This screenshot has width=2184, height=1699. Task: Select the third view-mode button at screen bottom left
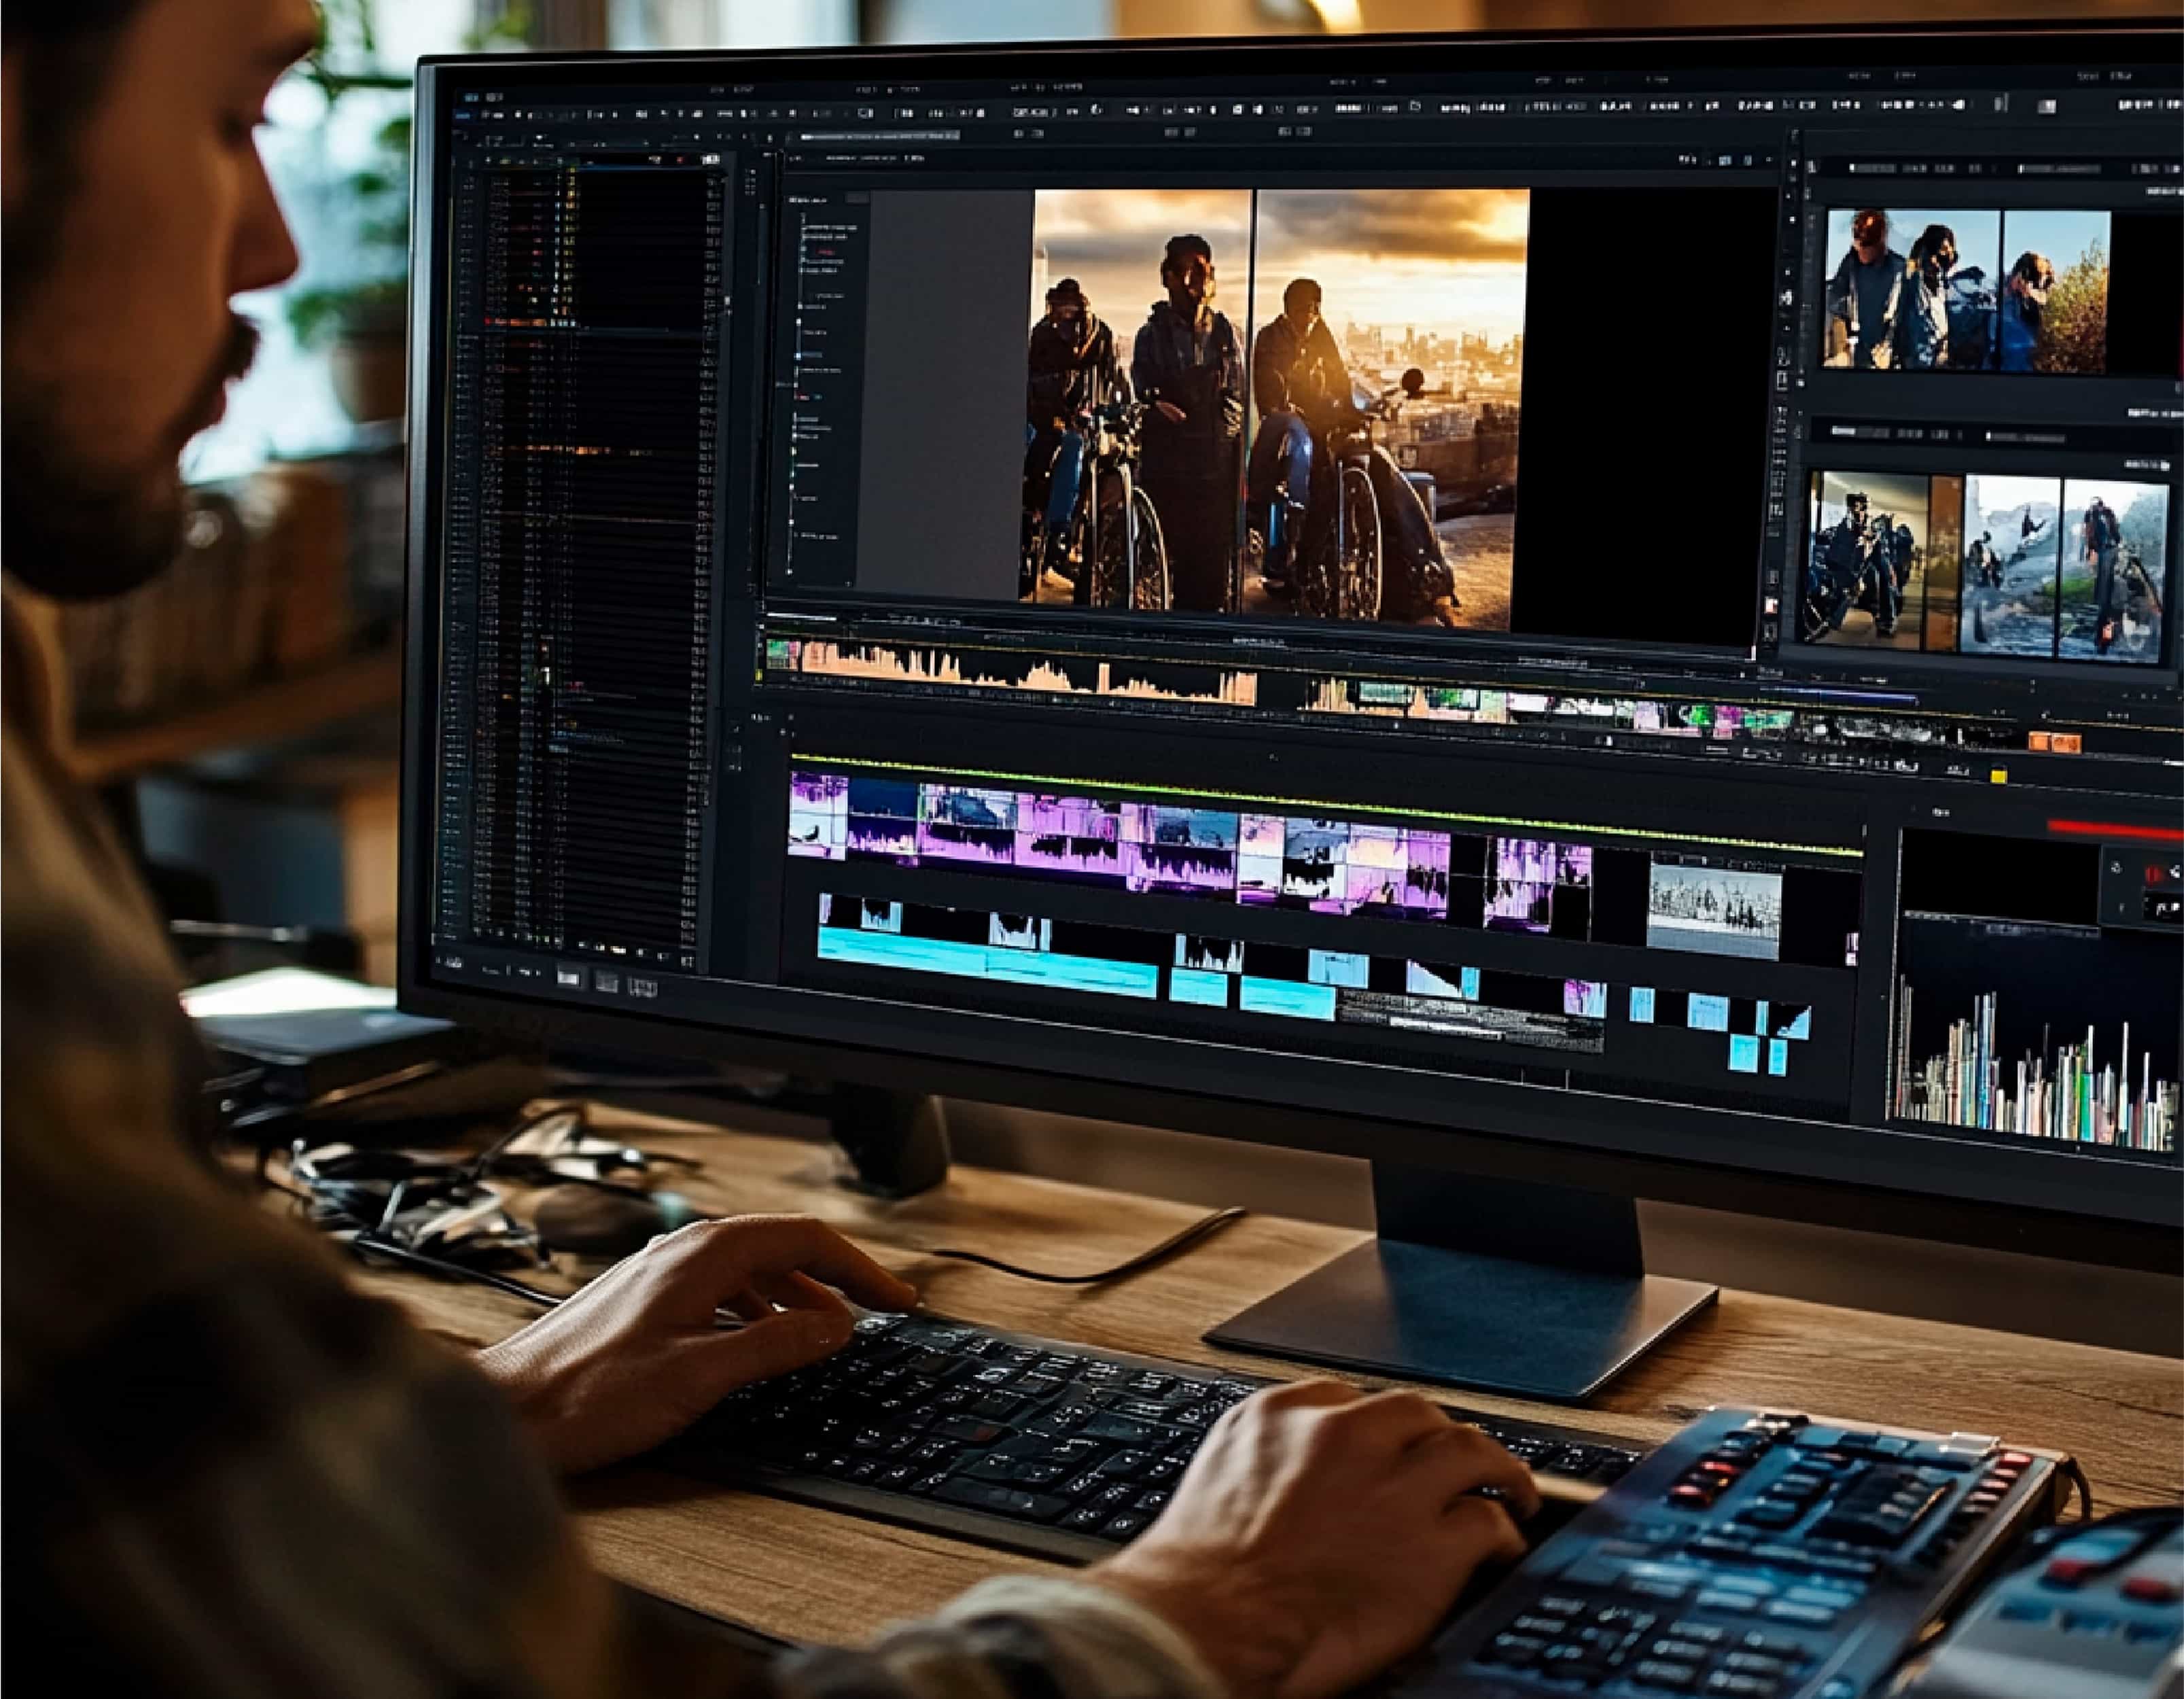pos(642,988)
